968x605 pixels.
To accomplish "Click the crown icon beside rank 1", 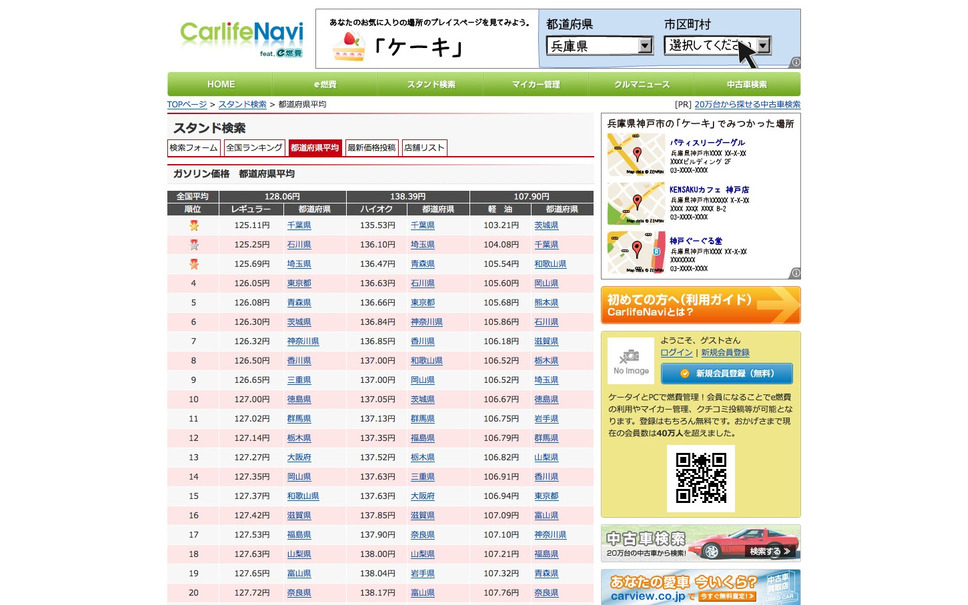I will pos(192,225).
